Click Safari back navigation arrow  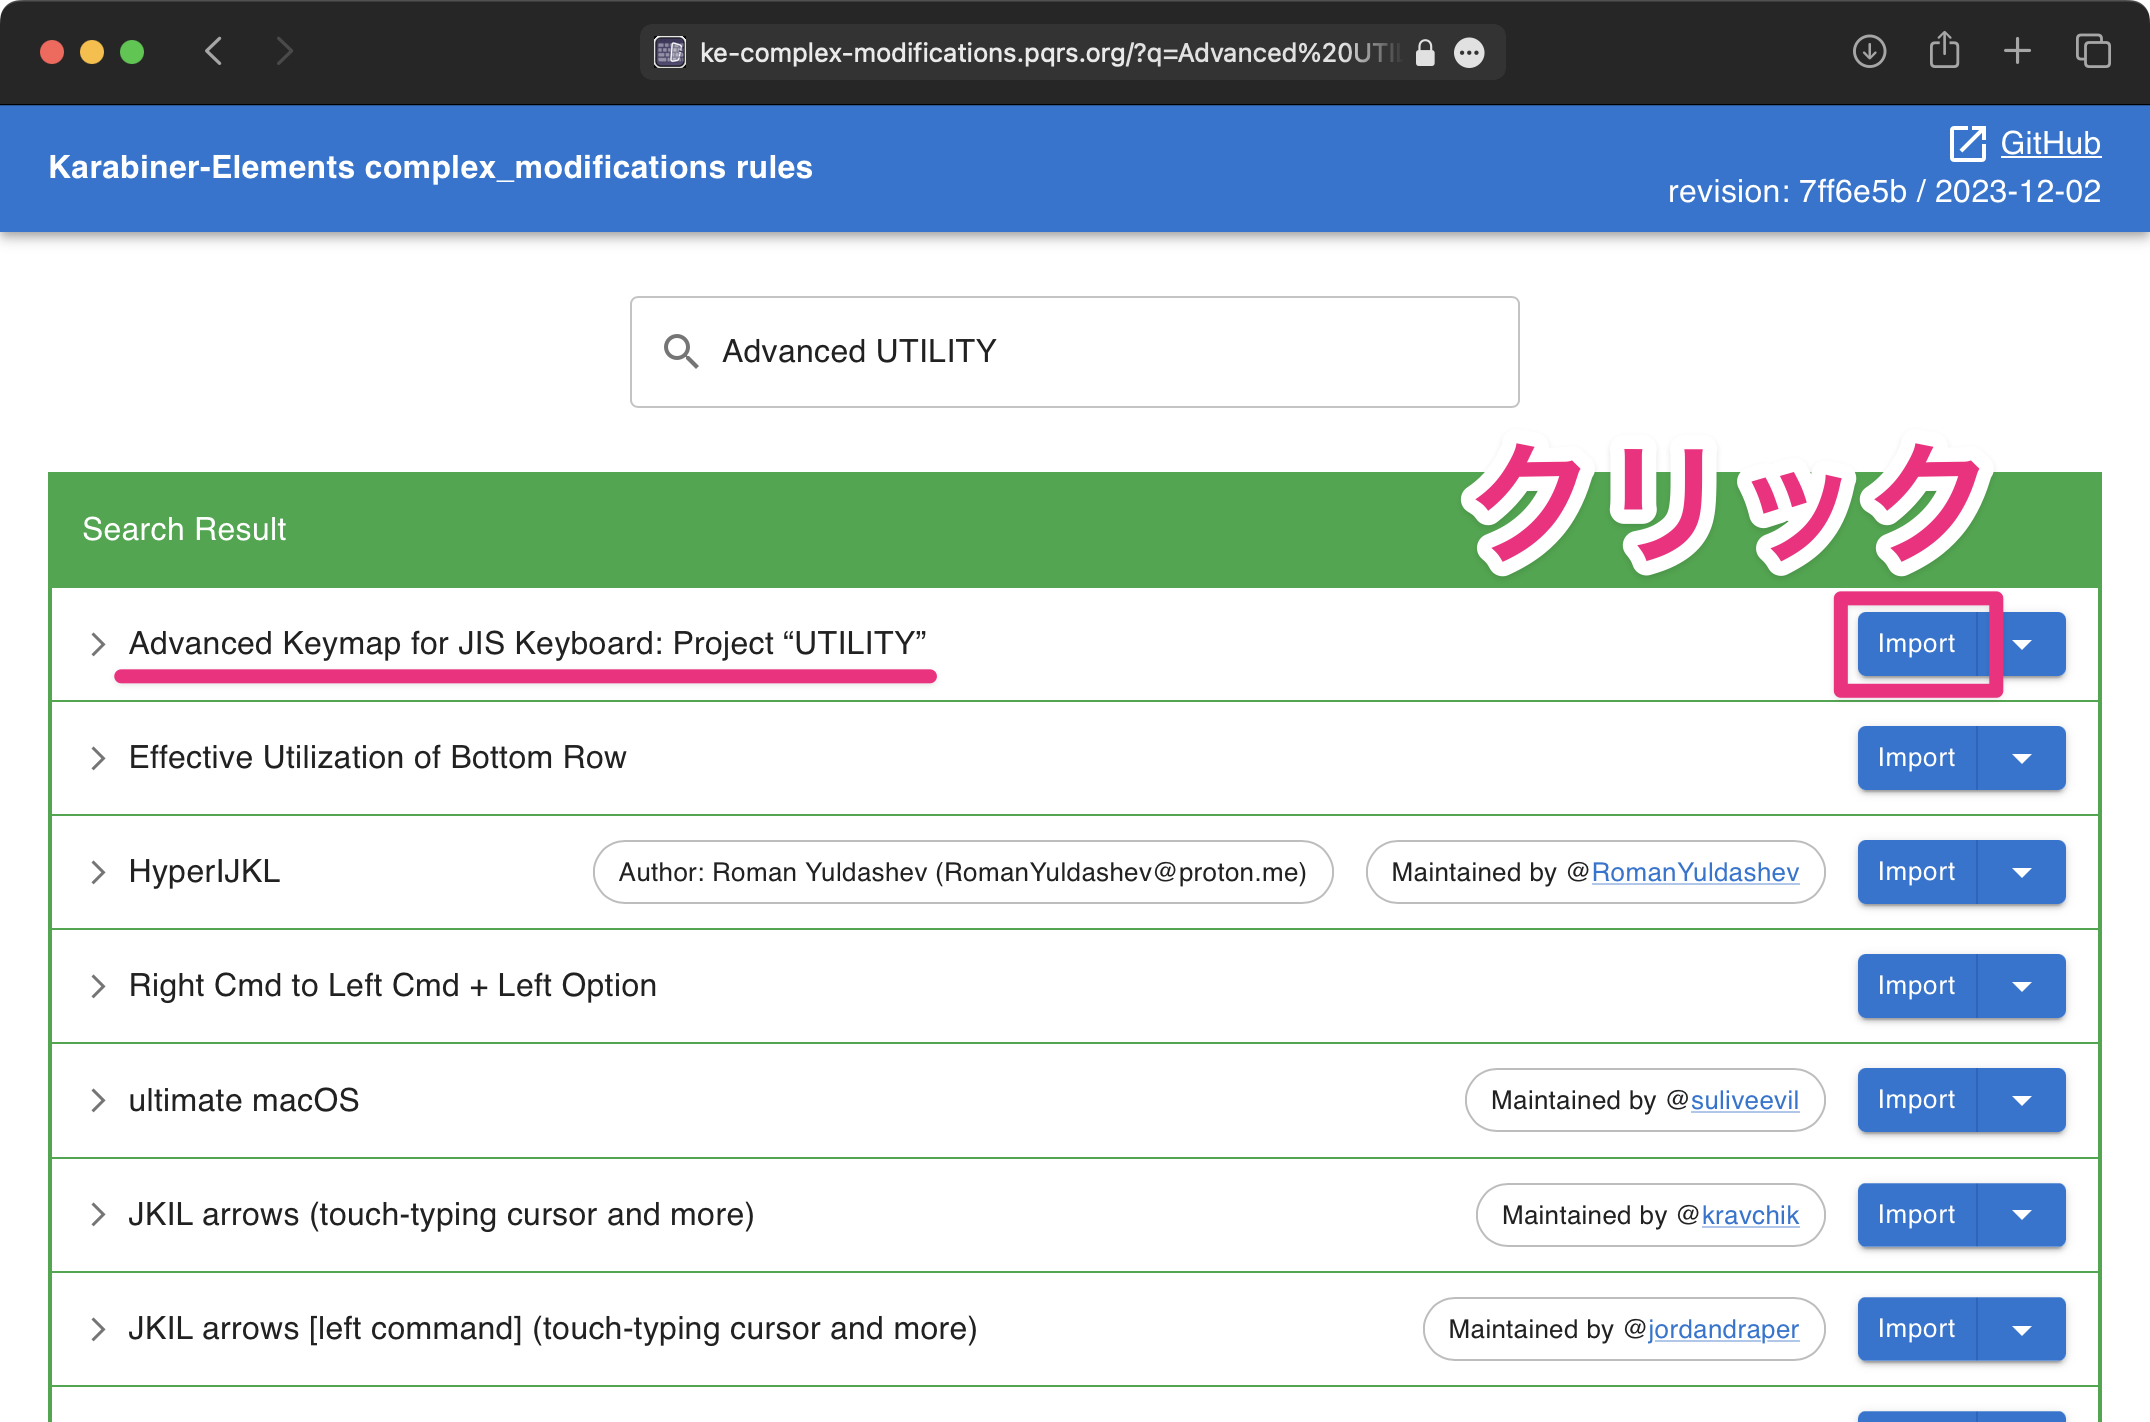(213, 51)
